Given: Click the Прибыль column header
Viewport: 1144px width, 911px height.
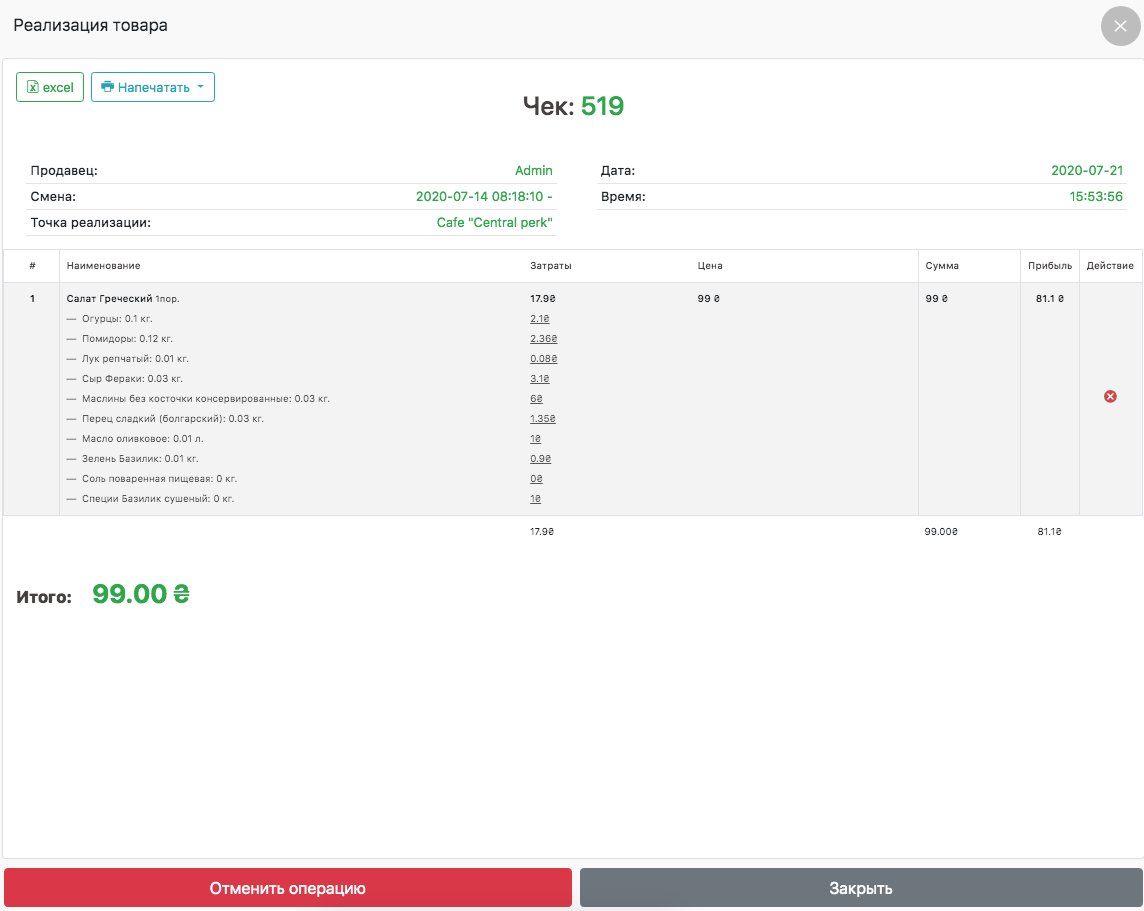Looking at the screenshot, I should pos(1050,266).
